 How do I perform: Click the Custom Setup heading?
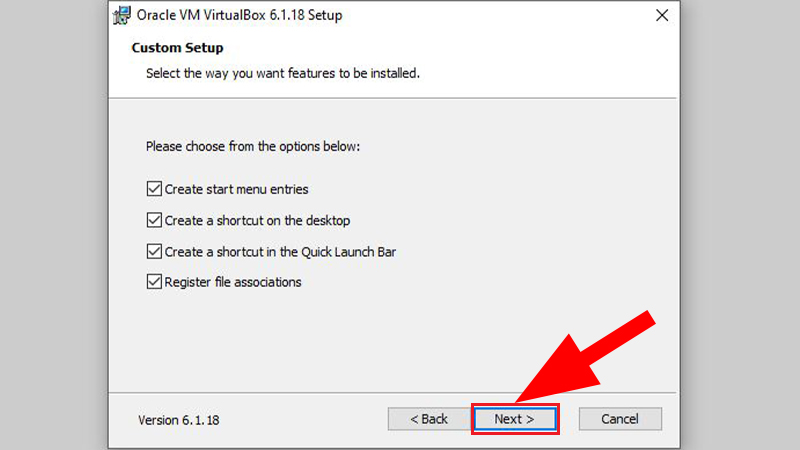click(178, 47)
